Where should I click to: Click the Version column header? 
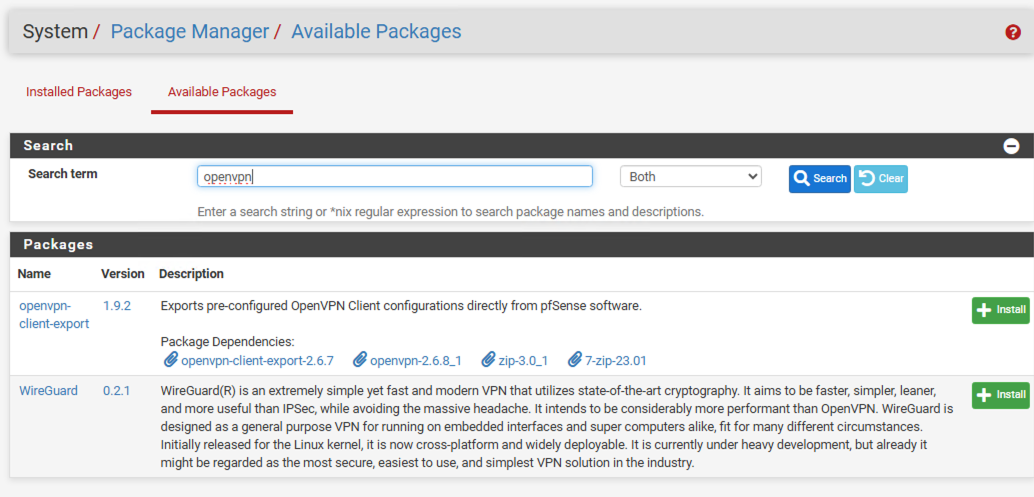123,274
